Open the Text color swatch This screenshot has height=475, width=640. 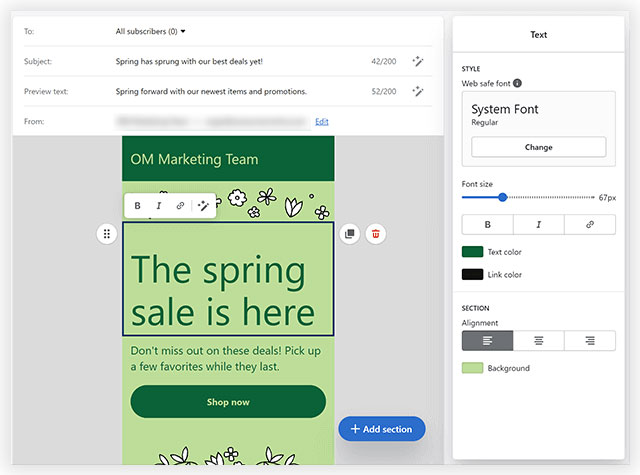click(x=472, y=252)
